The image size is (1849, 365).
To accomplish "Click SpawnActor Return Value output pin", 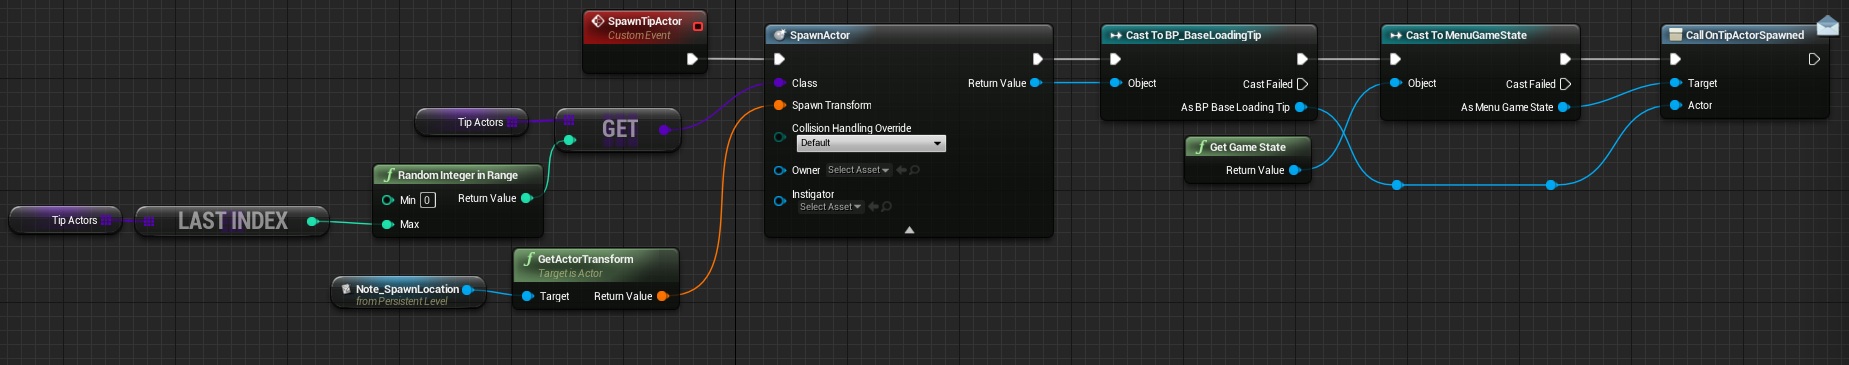I will 1035,83.
